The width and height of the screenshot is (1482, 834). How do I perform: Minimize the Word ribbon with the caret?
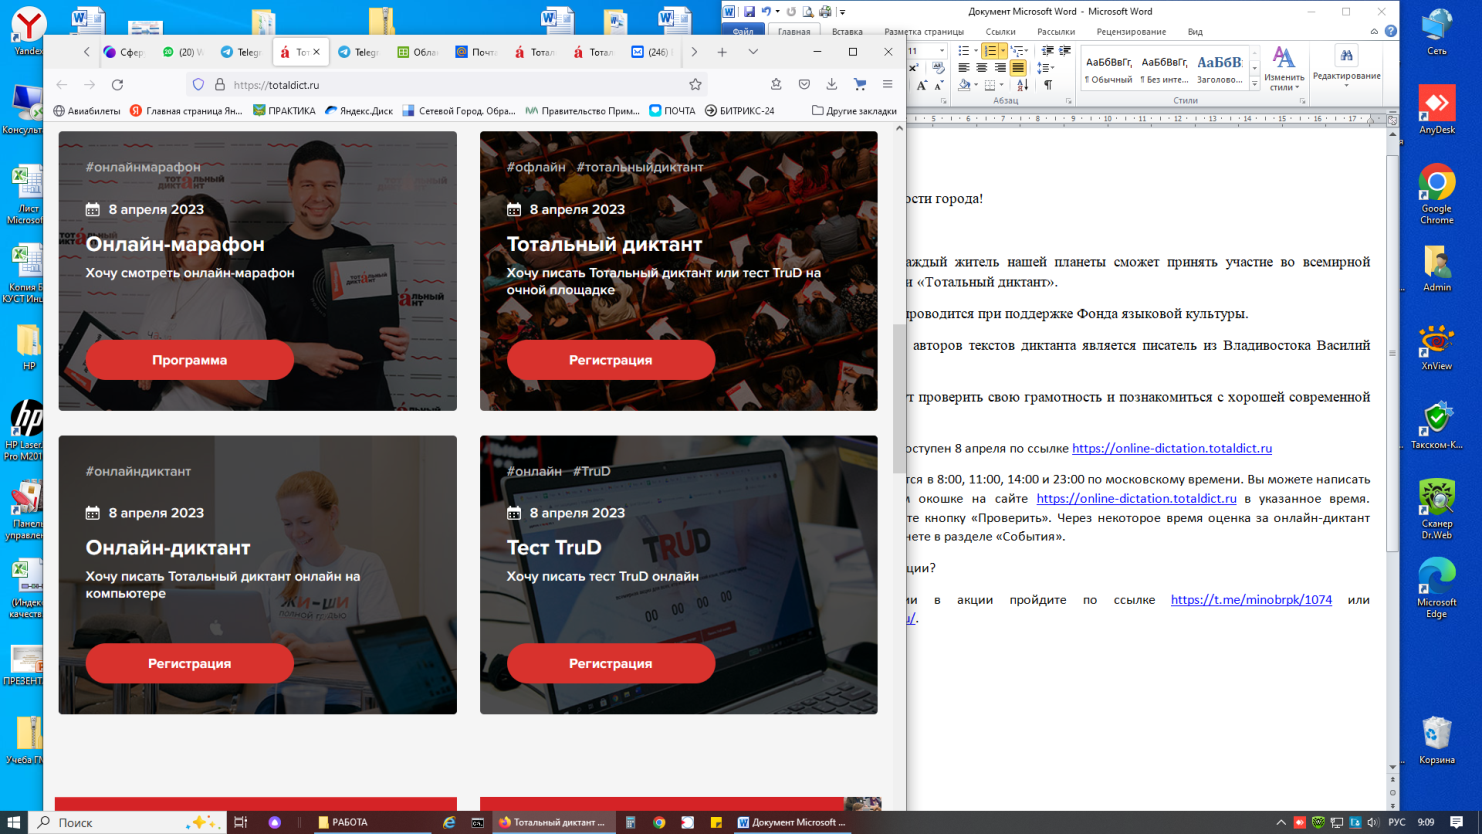coord(1374,31)
